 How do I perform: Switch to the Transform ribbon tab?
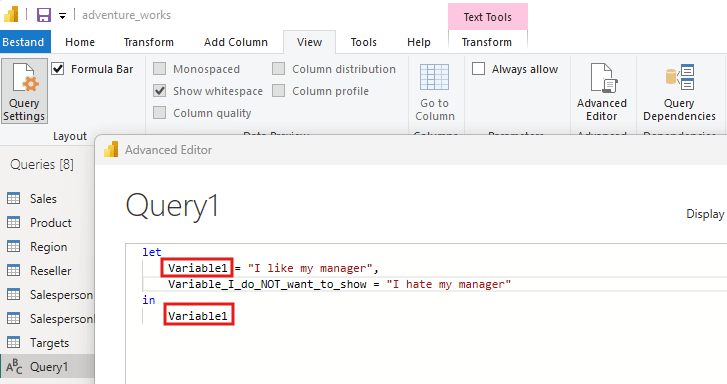[x=148, y=42]
